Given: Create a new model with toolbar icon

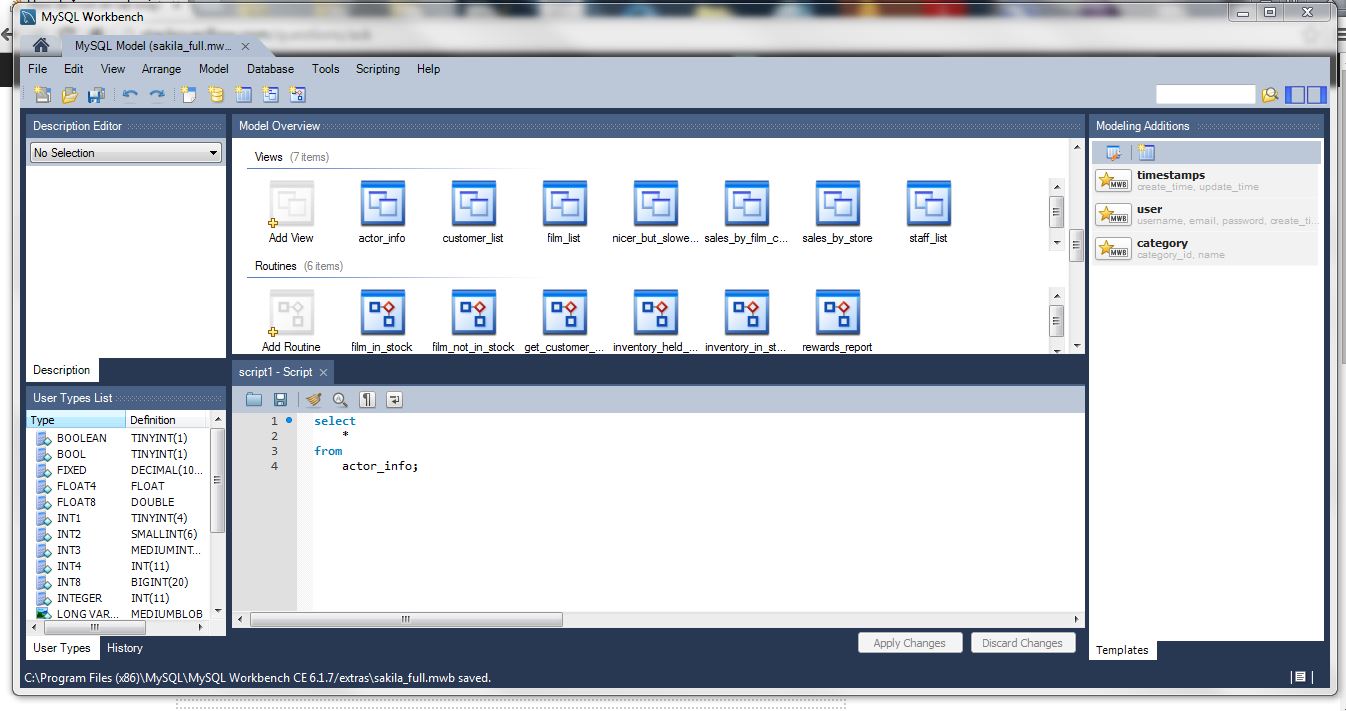Looking at the screenshot, I should click(42, 95).
